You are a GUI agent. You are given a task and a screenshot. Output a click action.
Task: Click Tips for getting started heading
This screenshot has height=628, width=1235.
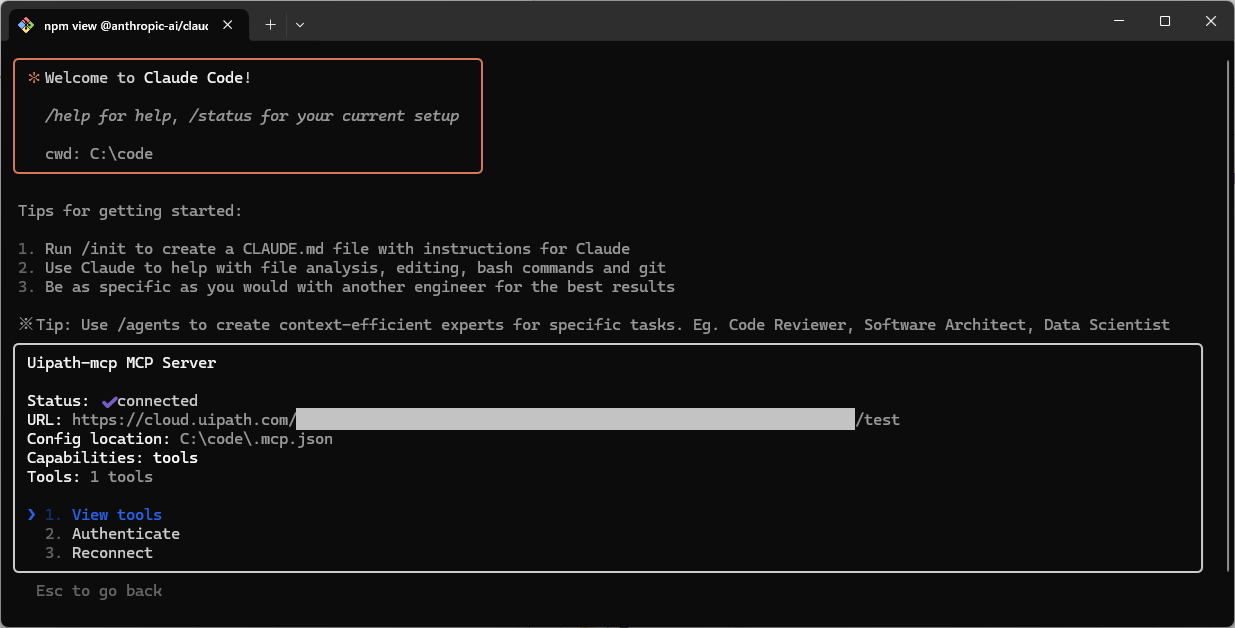[130, 211]
